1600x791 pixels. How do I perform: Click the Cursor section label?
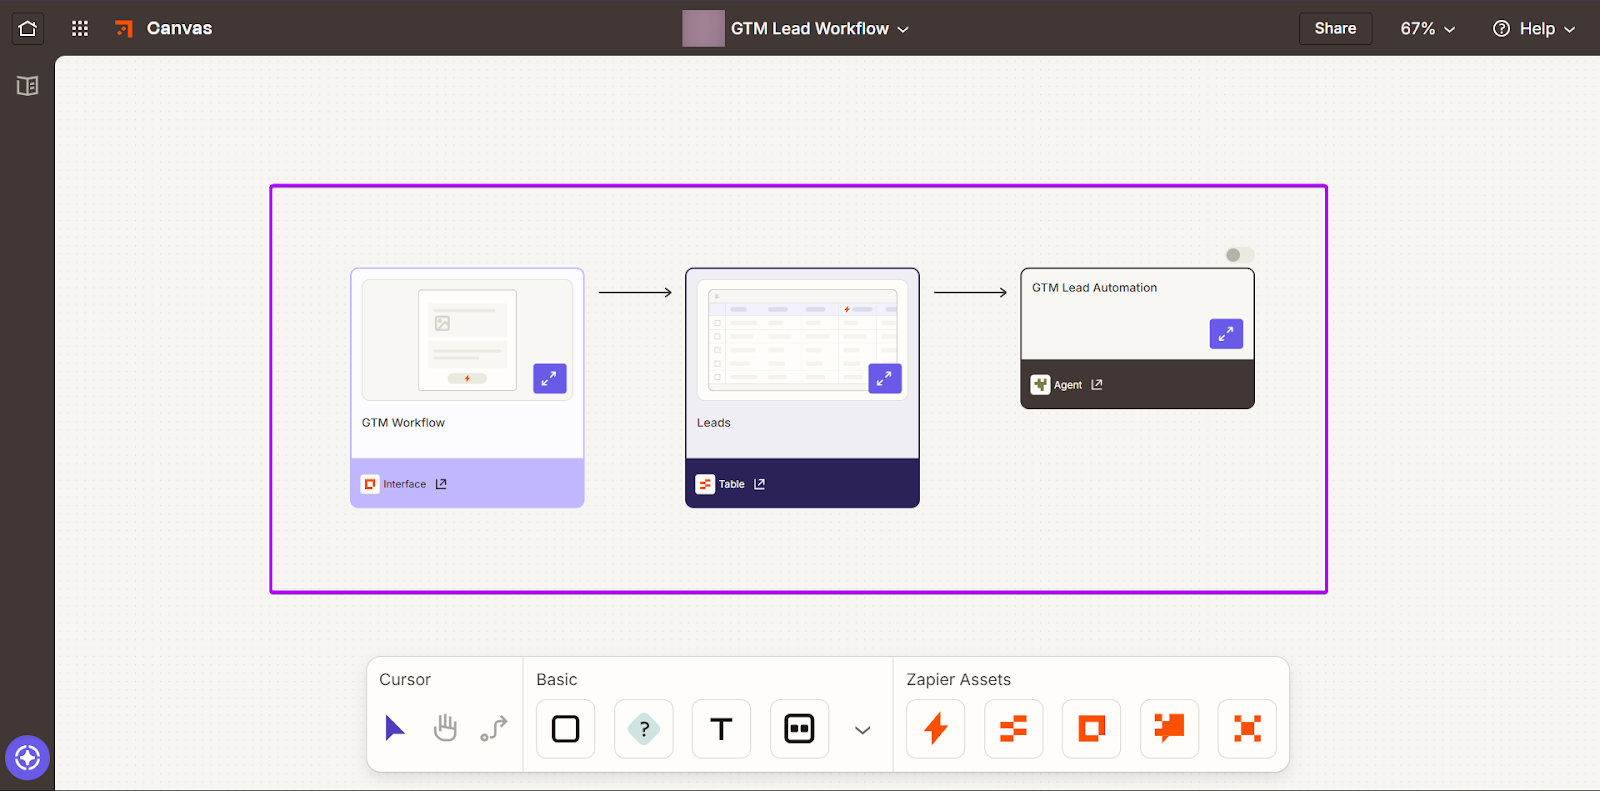pyautogui.click(x=405, y=679)
